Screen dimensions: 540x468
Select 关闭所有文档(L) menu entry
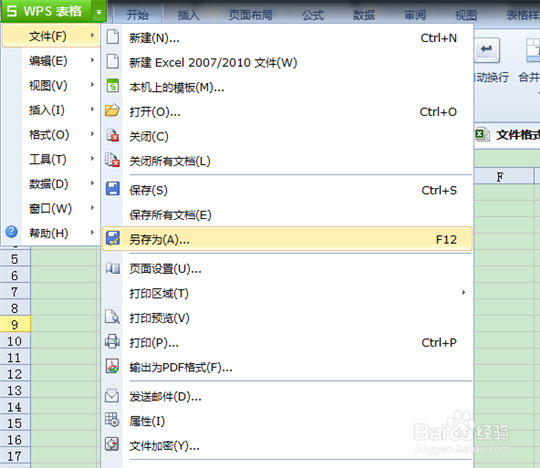(287, 161)
